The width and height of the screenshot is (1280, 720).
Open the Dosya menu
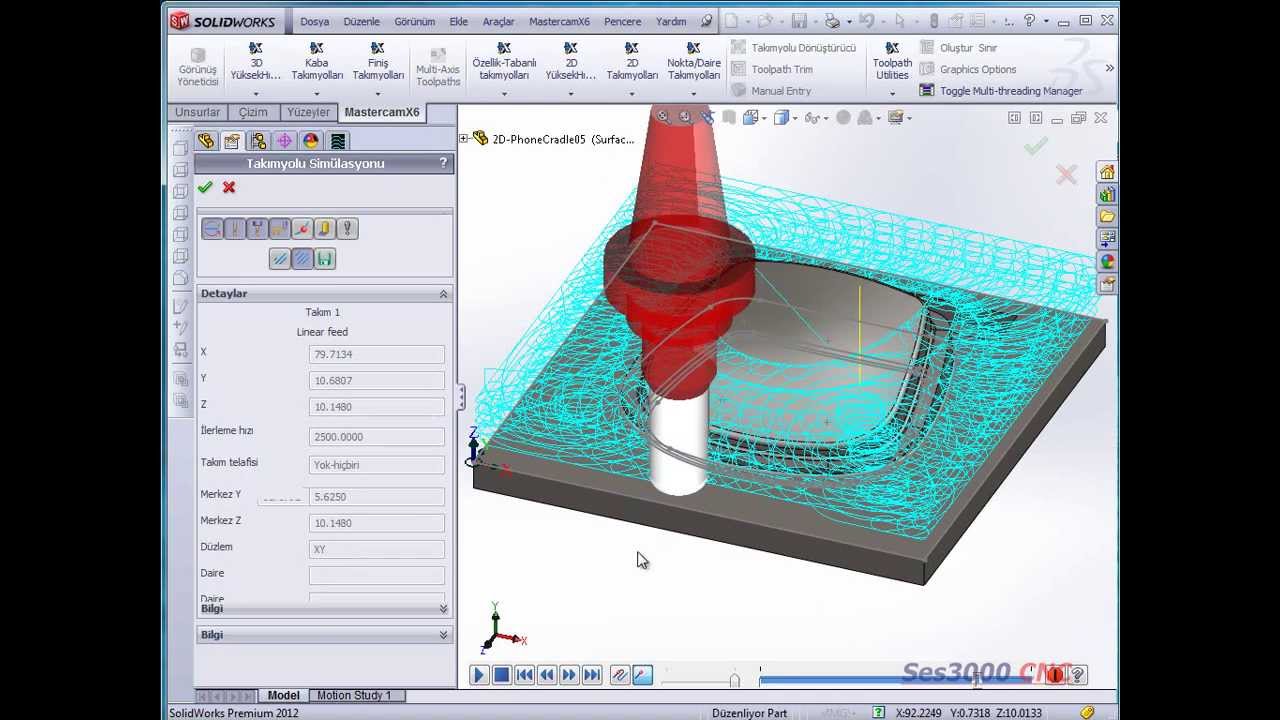pos(314,21)
